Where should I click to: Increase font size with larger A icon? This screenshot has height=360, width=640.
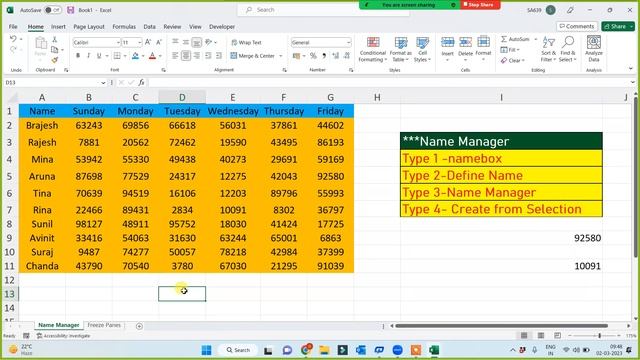[x=148, y=42]
